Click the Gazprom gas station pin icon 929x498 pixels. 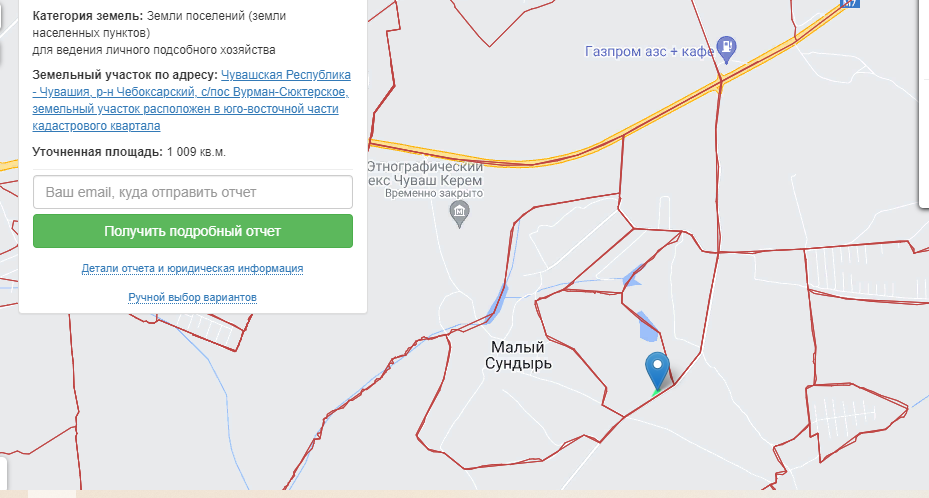726,49
